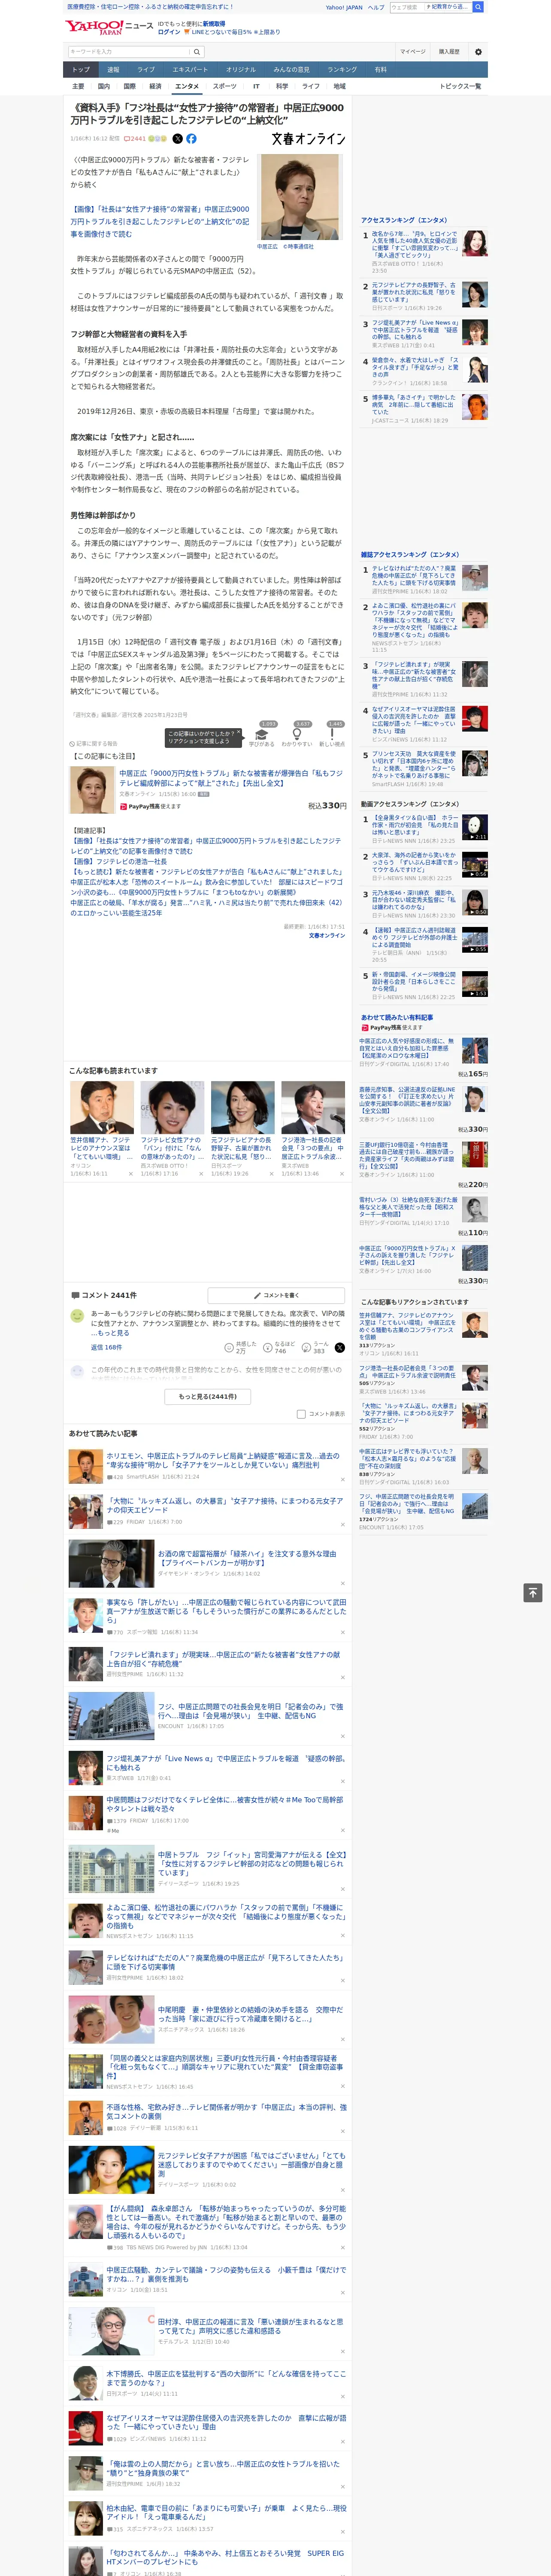Screen dimensions: 551x2576
Task: Open the エキスパート tab
Action: [190, 69]
